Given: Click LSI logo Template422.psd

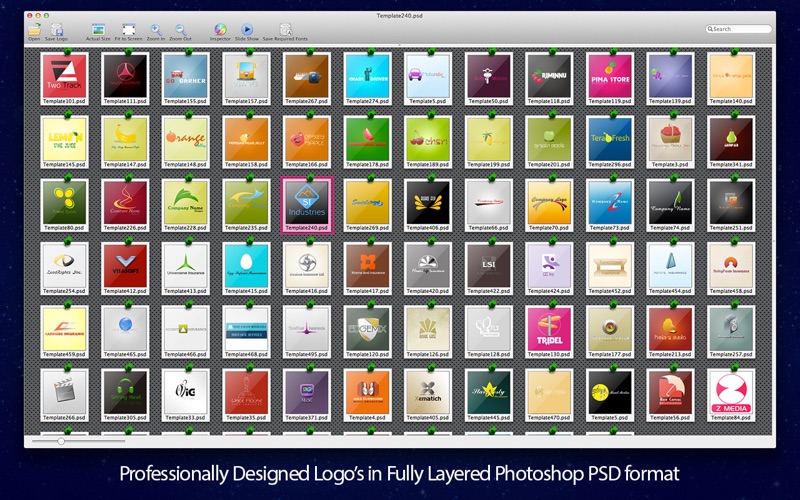Looking at the screenshot, I should coord(489,266).
